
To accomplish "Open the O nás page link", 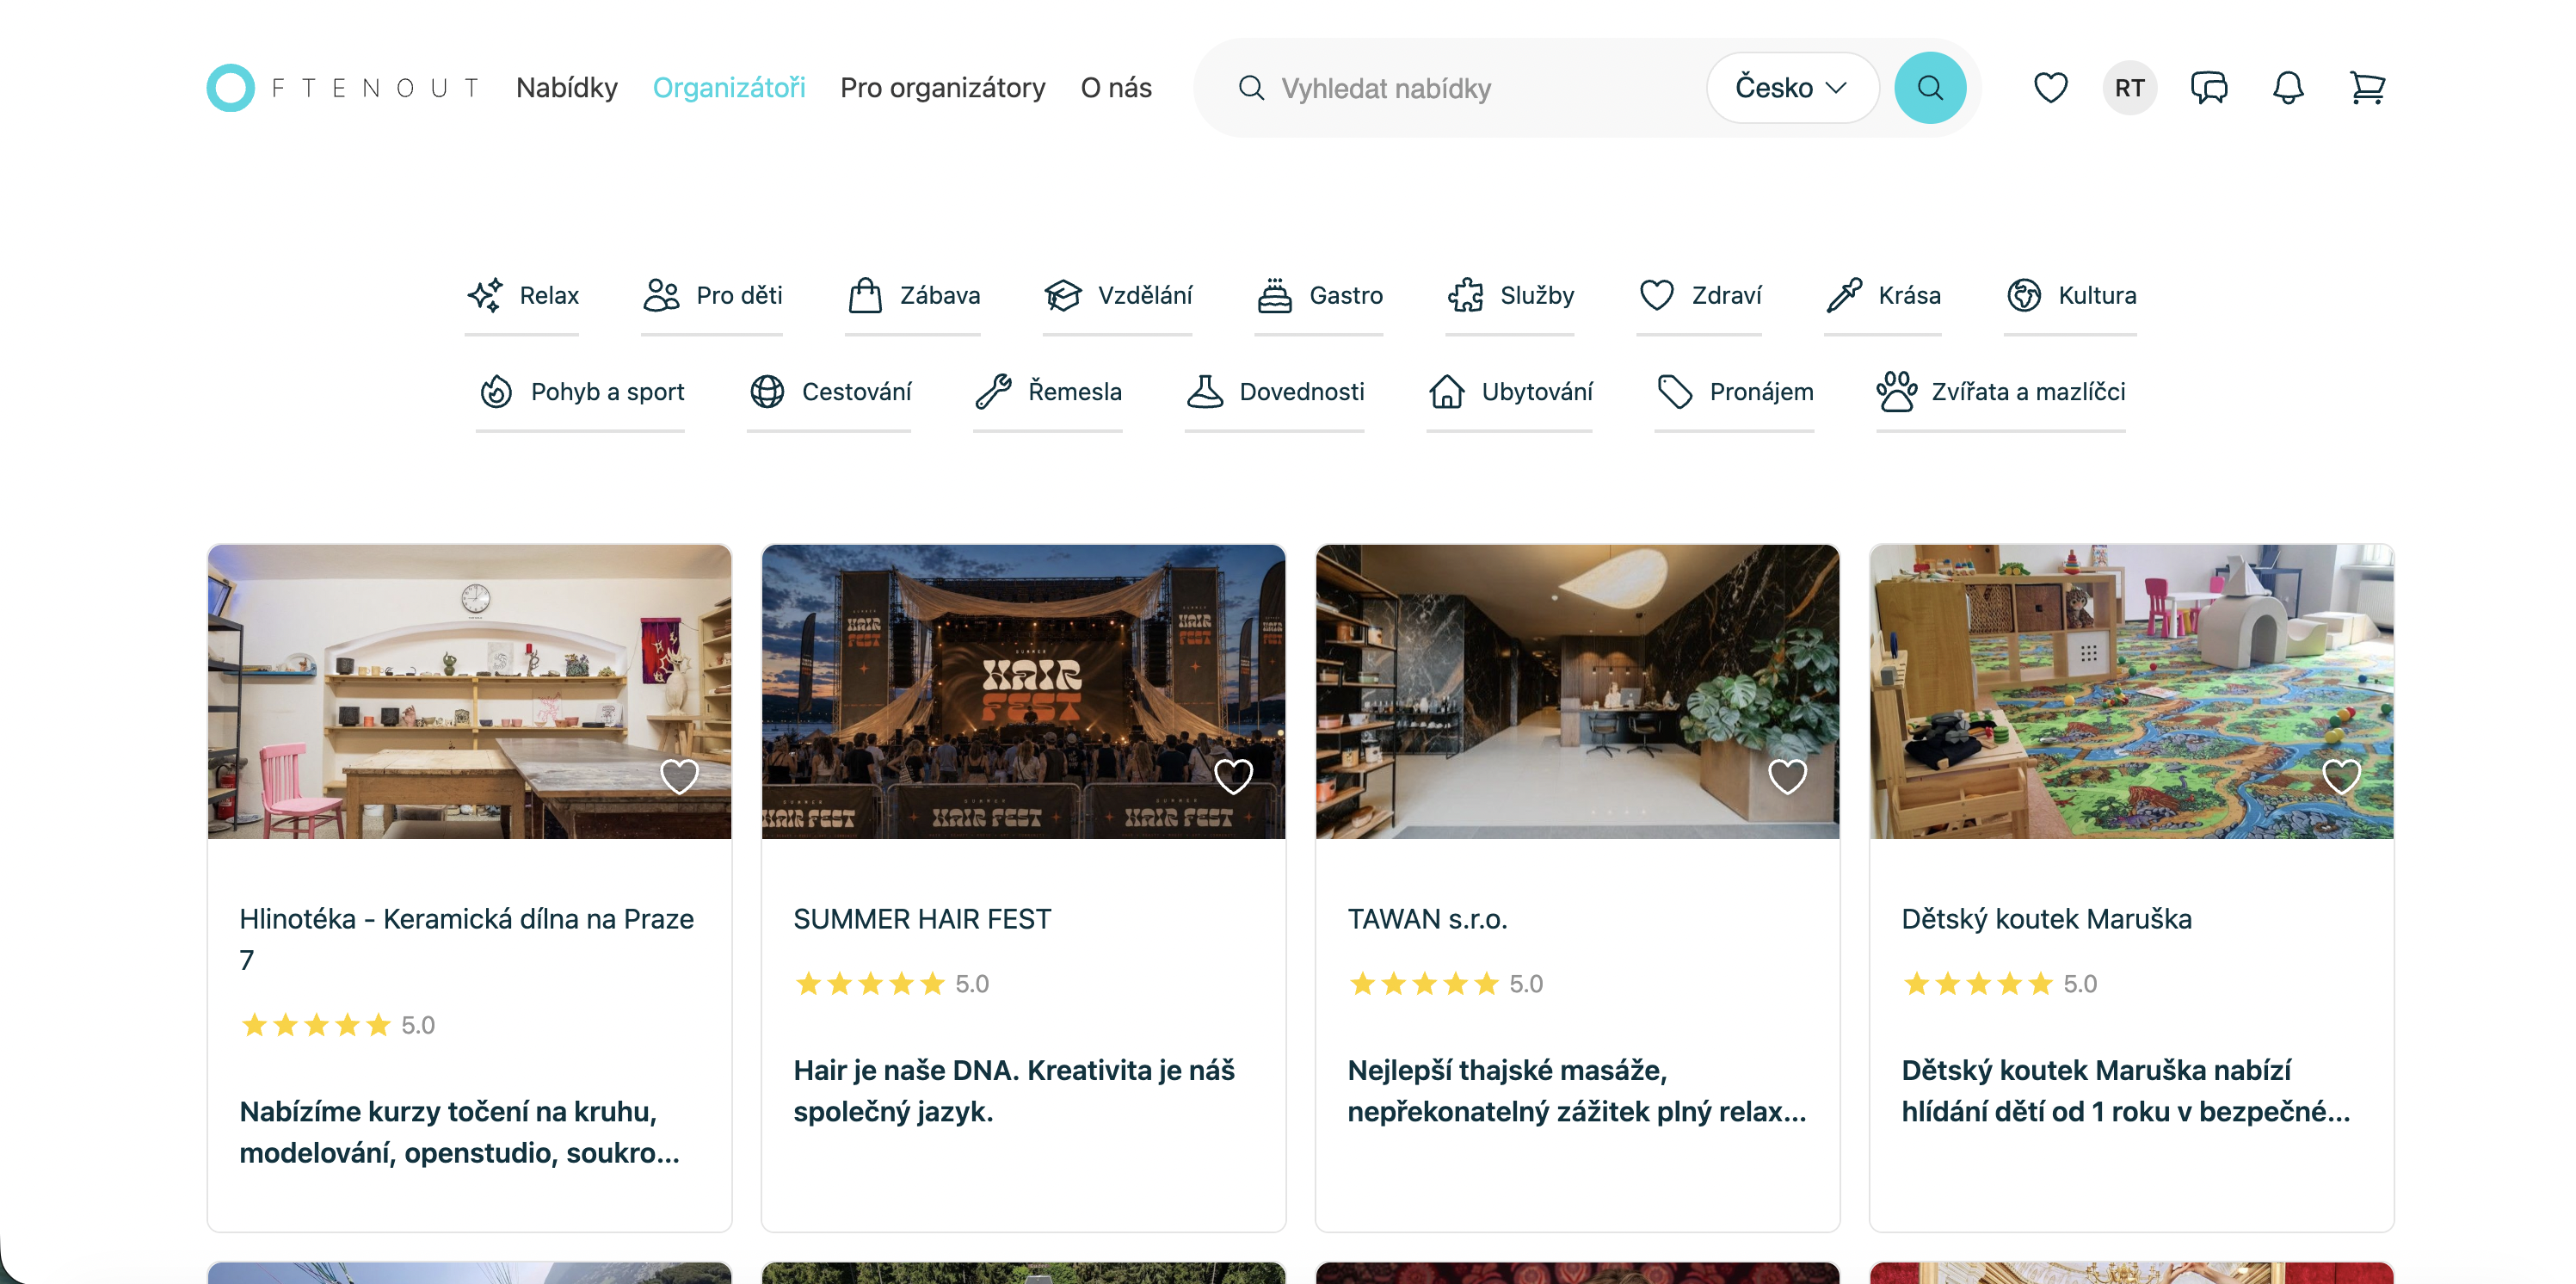I will coord(1116,88).
